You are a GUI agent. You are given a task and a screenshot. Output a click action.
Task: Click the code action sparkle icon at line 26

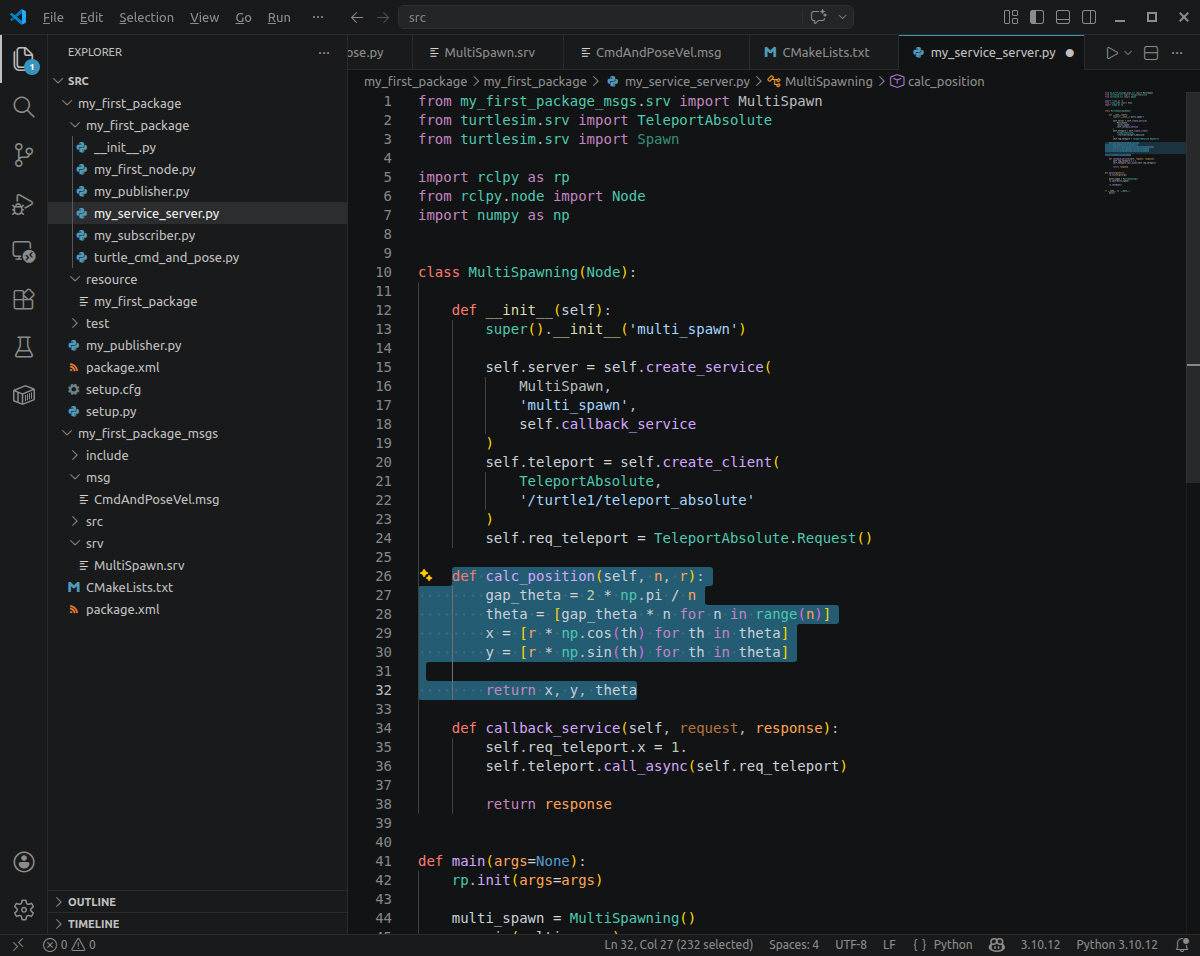426,575
